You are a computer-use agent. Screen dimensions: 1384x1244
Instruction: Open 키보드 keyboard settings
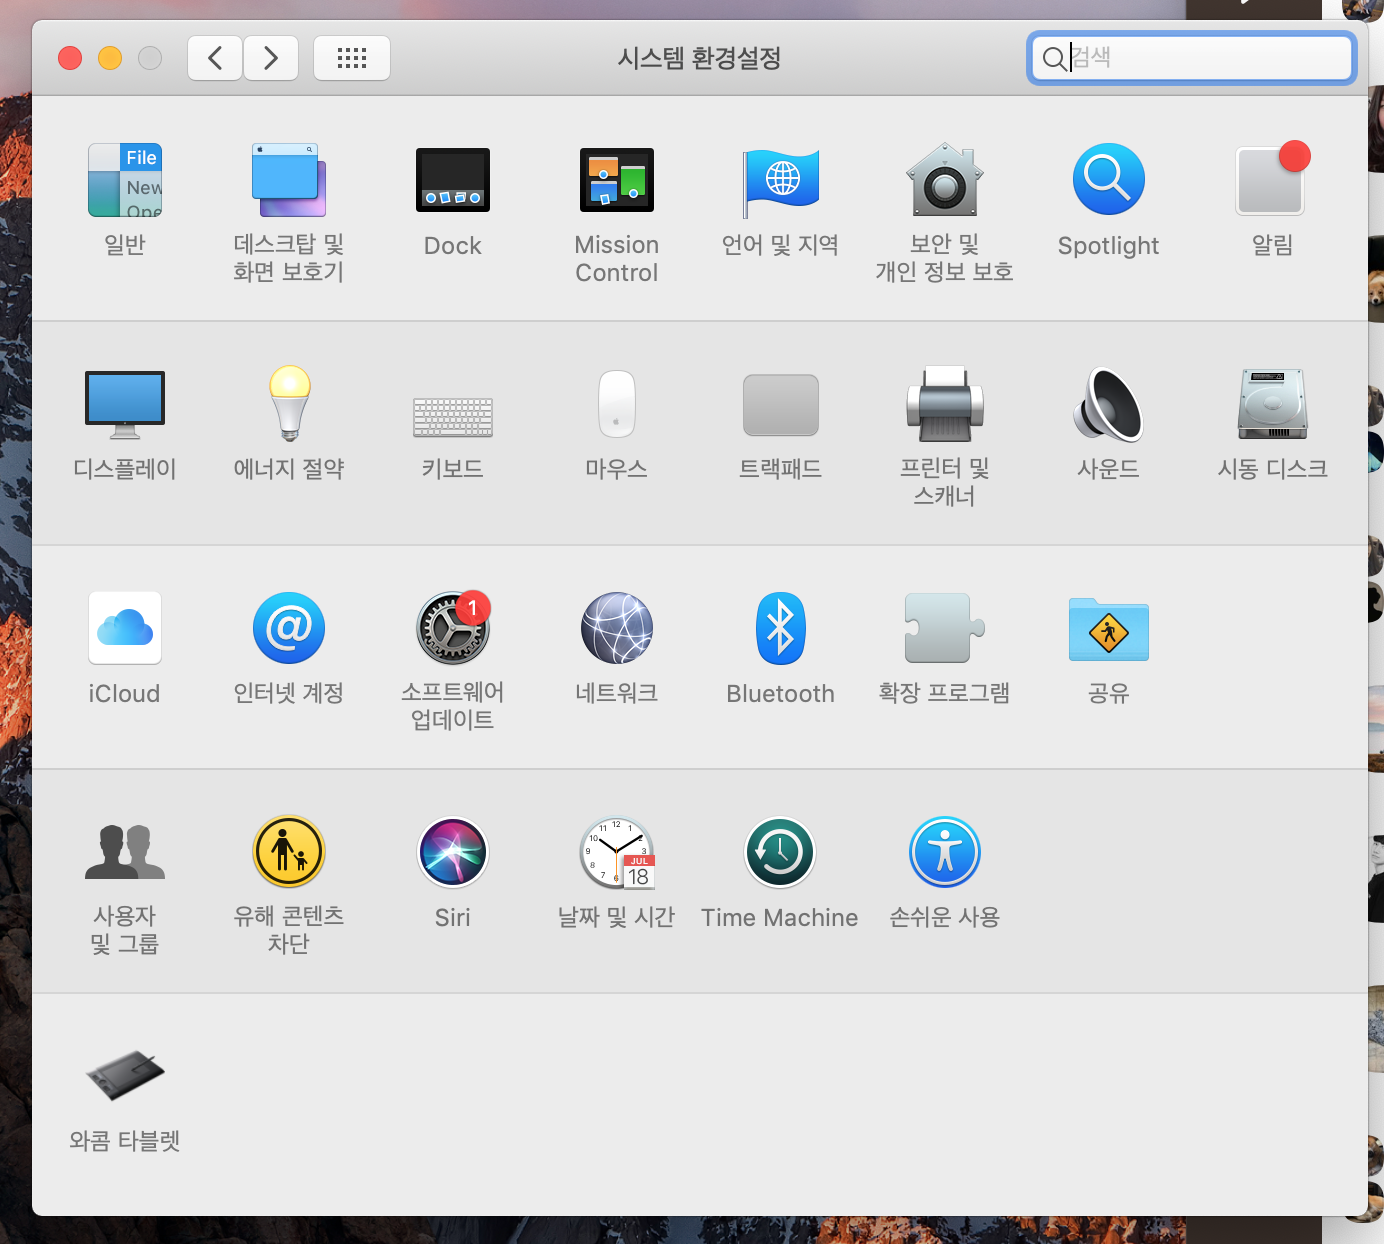tap(453, 417)
